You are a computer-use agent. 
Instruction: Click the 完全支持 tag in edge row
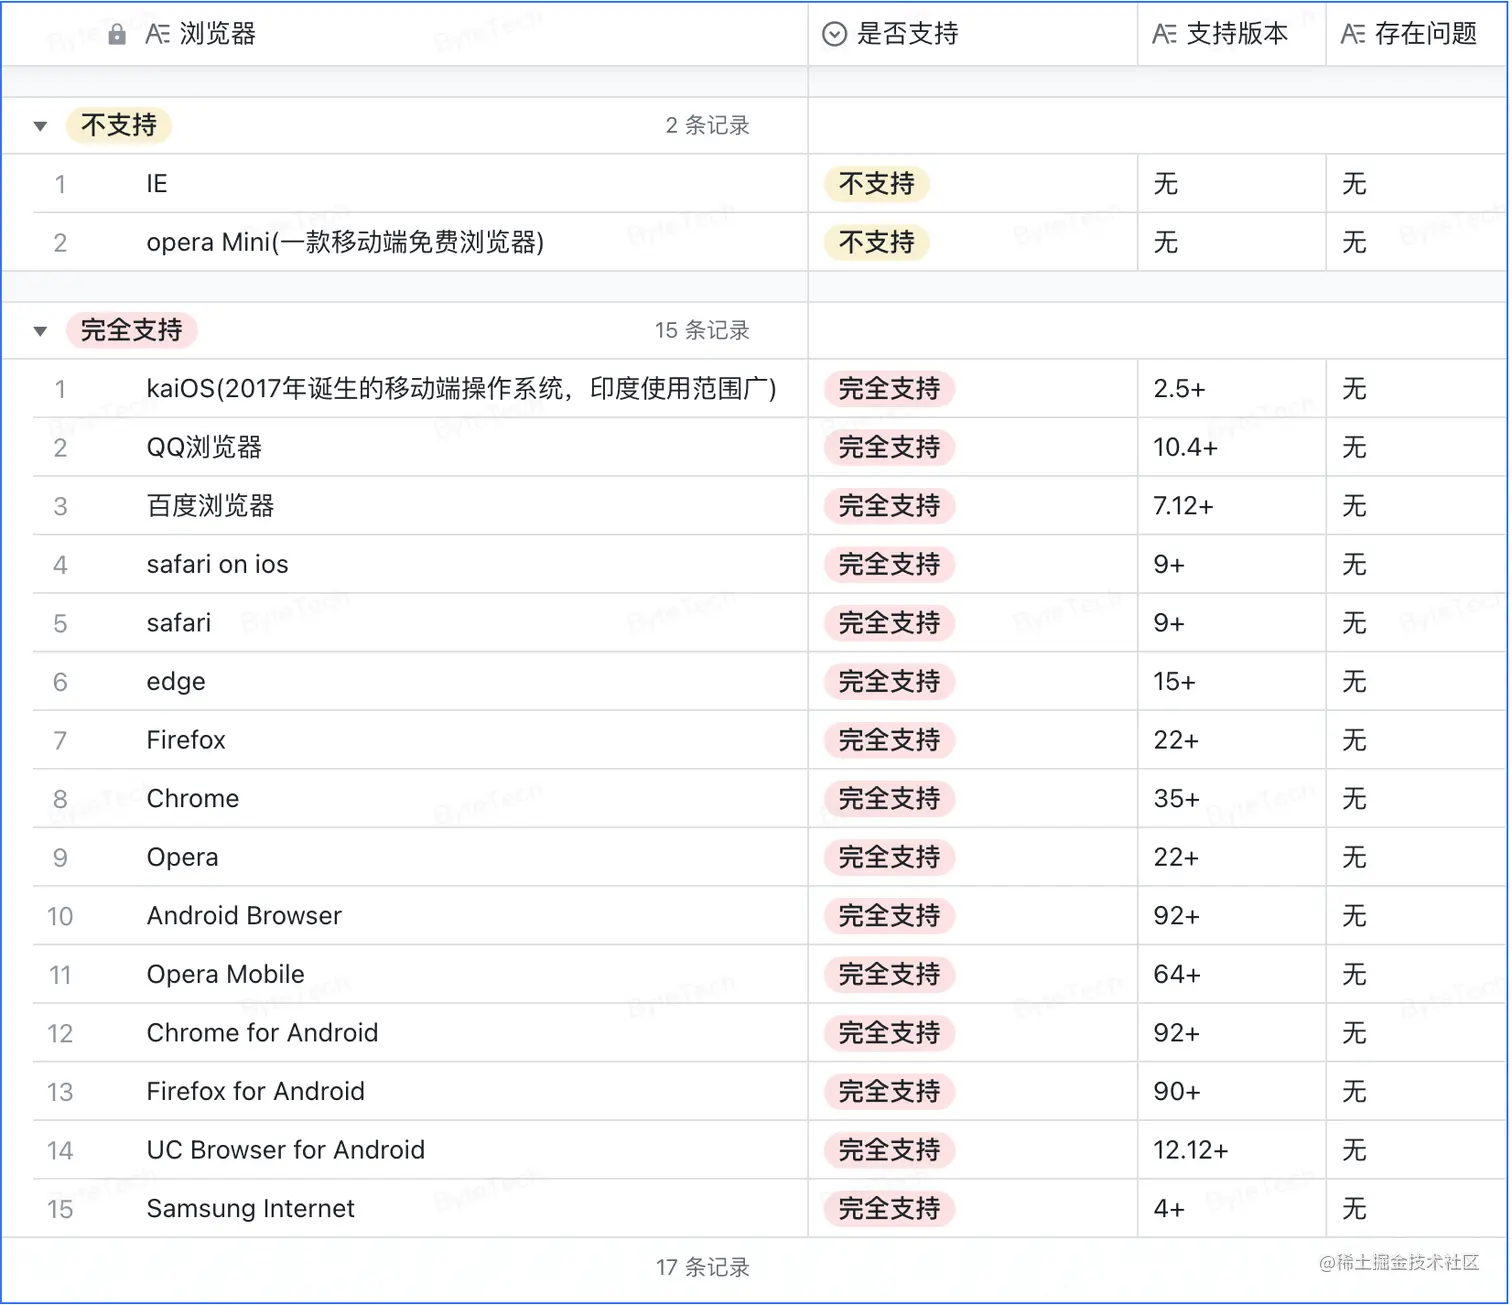(889, 682)
